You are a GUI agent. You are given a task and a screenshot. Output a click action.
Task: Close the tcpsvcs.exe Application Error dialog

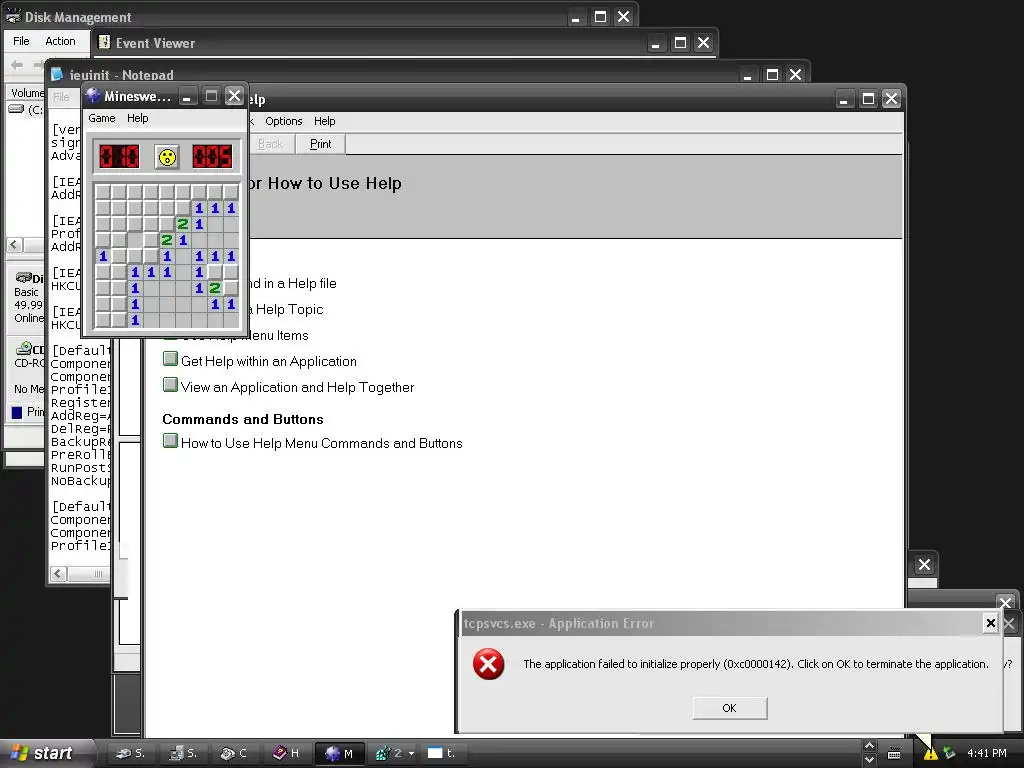pyautogui.click(x=990, y=623)
